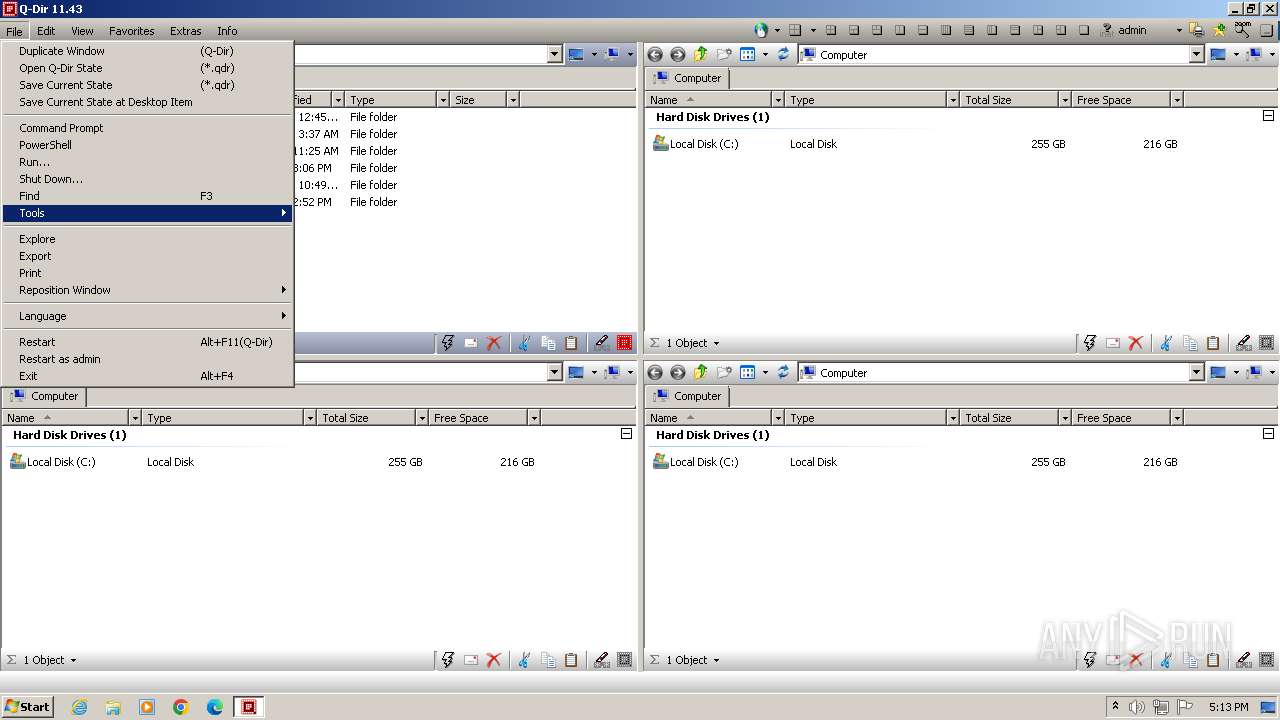
Task: Select Computer tab in bottom-left pane
Action: 45,396
